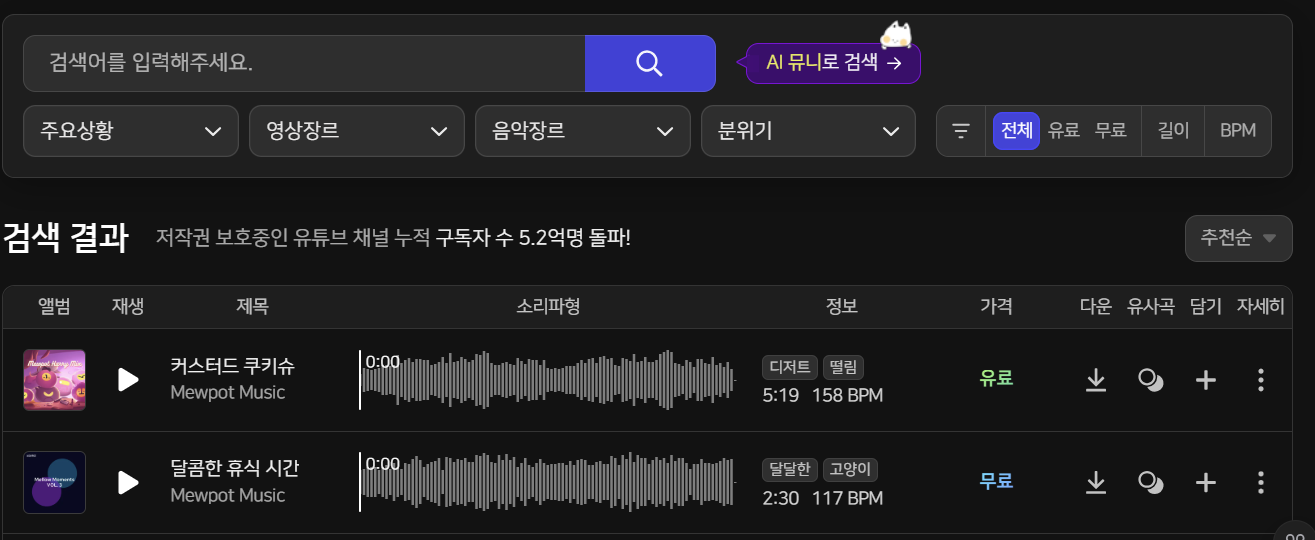This screenshot has width=1315, height=540.
Task: Expand the 주요상황 dropdown
Action: pyautogui.click(x=130, y=131)
